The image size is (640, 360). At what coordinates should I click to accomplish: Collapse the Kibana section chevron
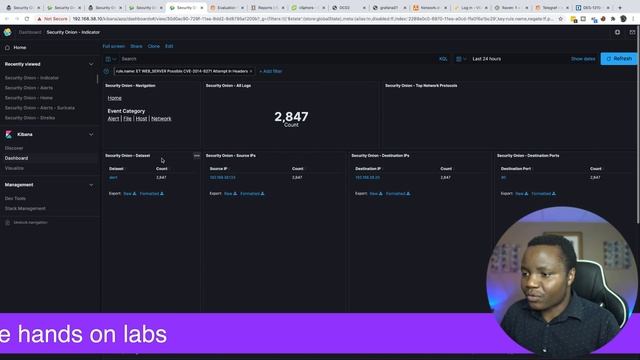click(91, 134)
